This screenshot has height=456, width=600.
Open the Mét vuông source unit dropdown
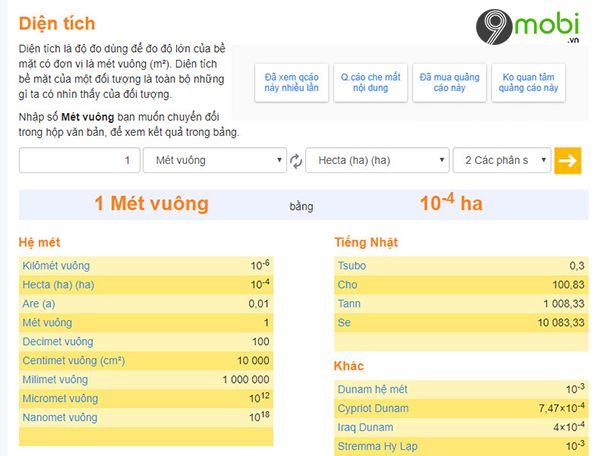215,160
